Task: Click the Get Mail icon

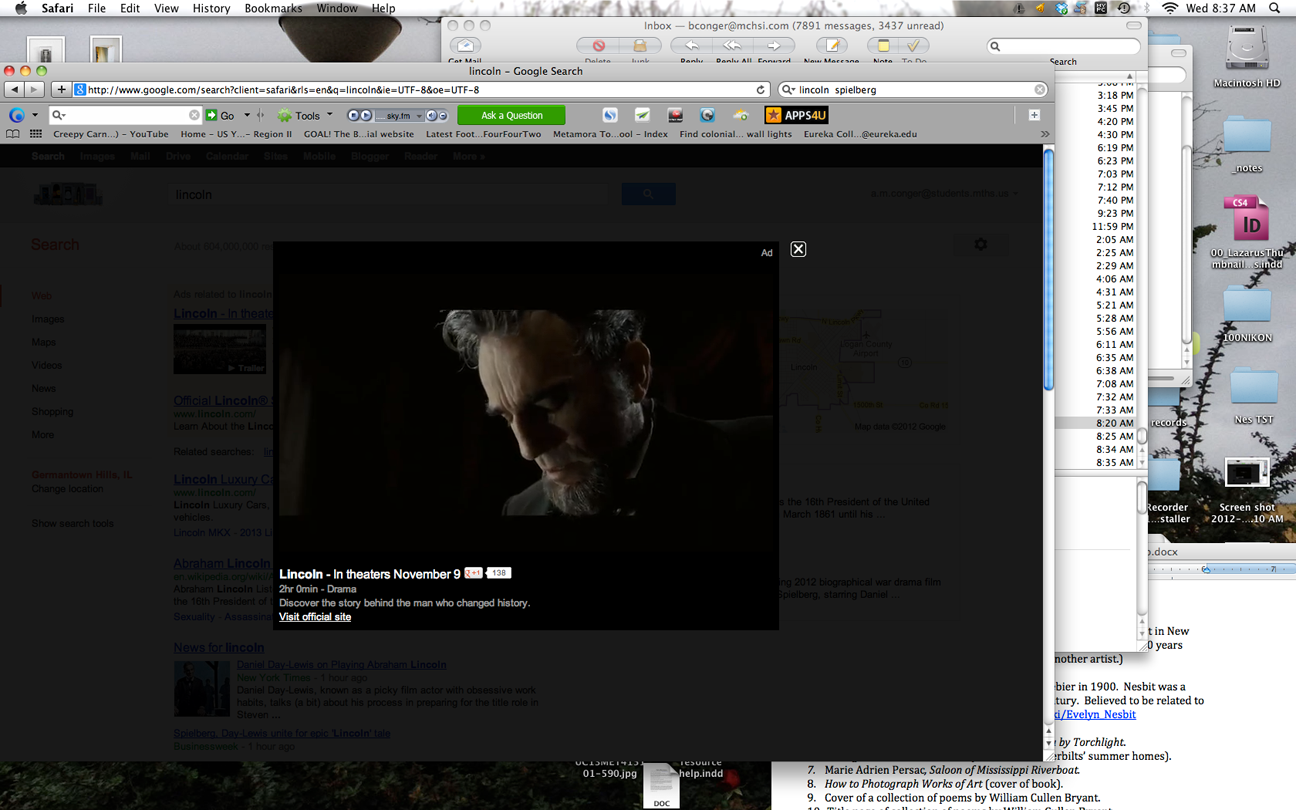Action: [x=465, y=46]
